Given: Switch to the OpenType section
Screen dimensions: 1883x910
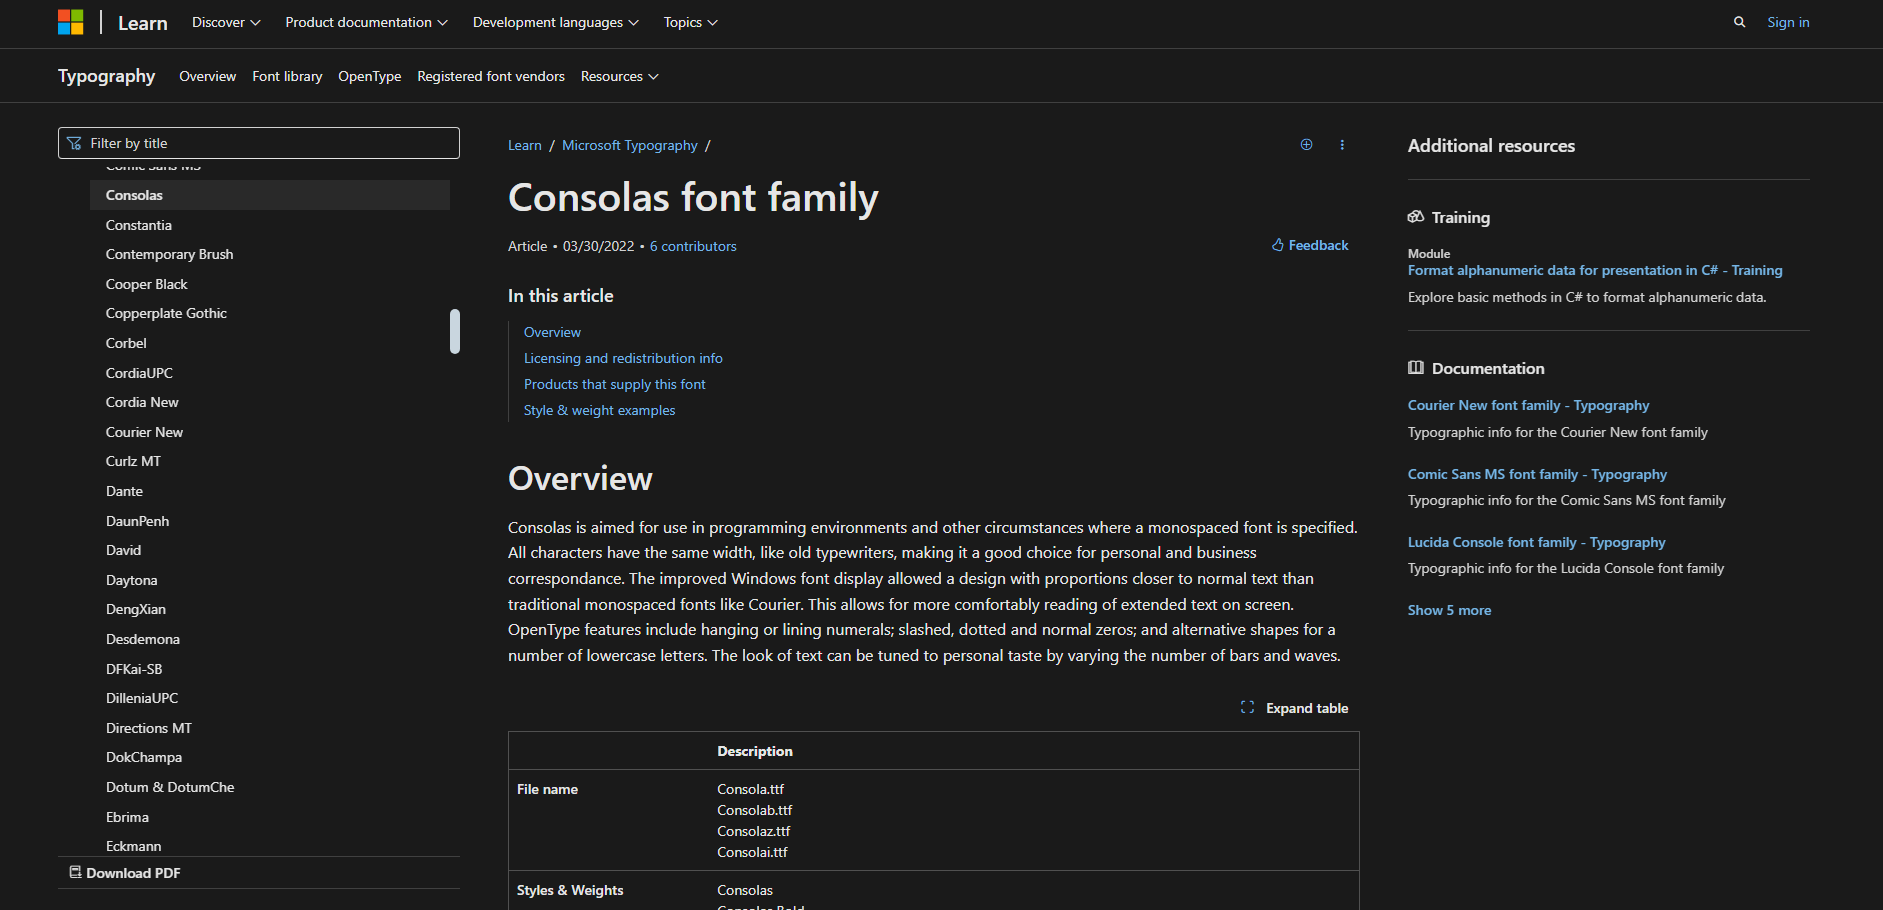Looking at the screenshot, I should pos(369,76).
